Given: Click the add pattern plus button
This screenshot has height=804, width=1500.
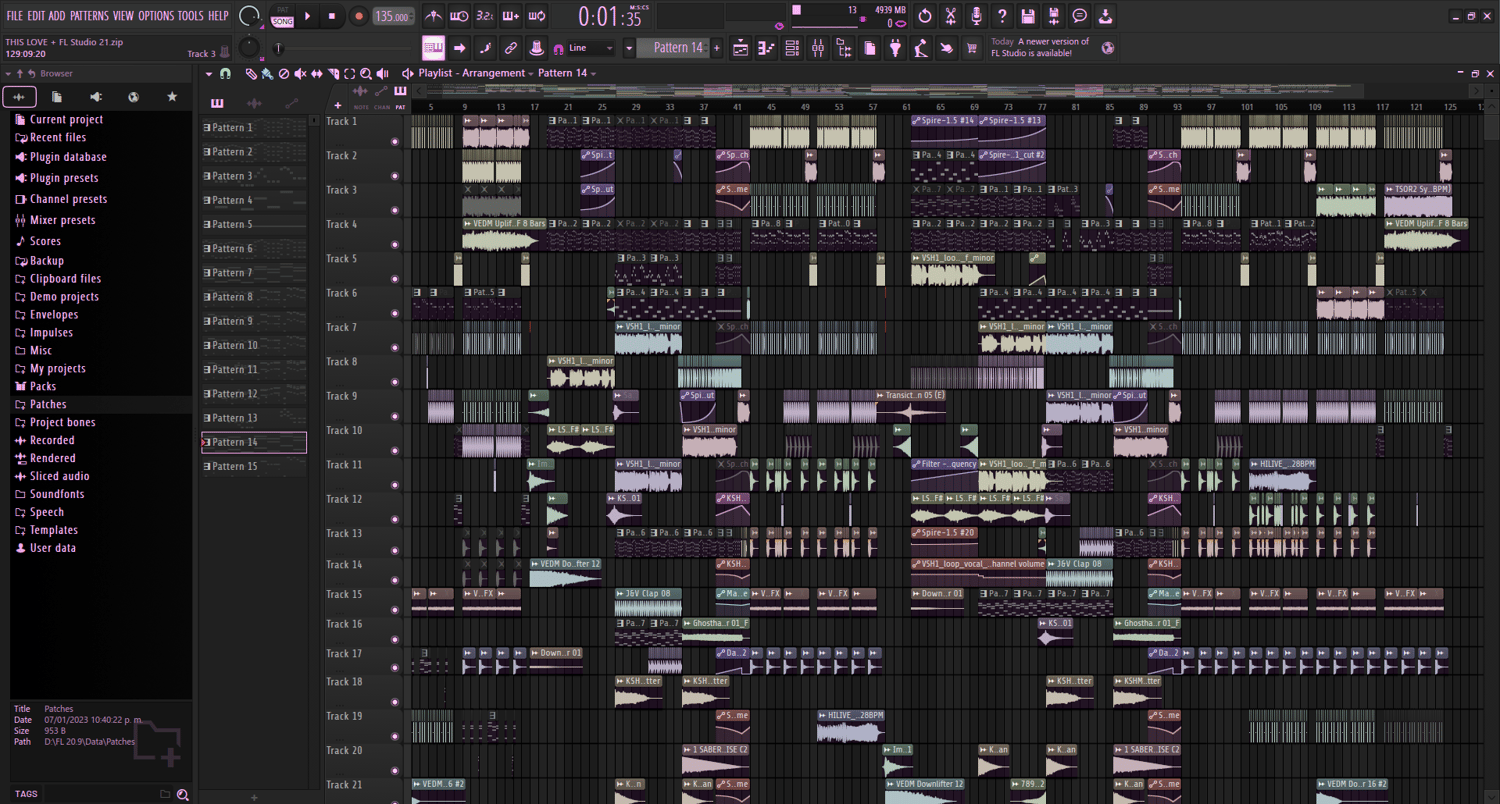Looking at the screenshot, I should coord(717,48).
